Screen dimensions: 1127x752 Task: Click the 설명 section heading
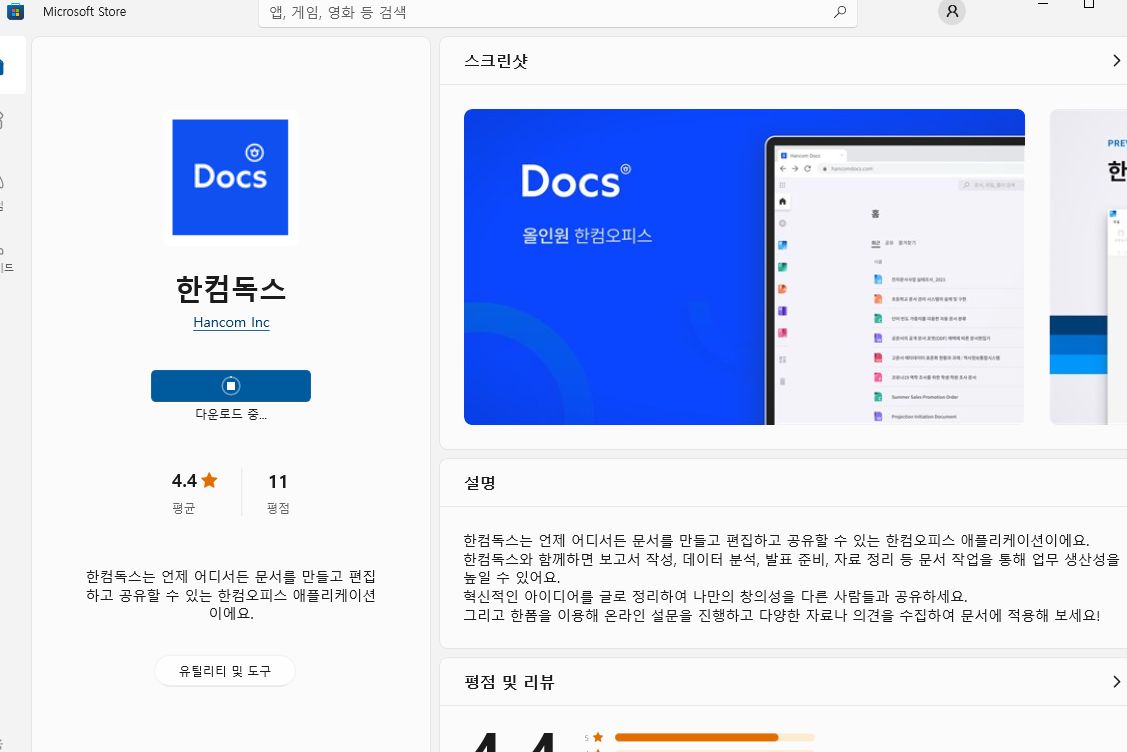point(479,483)
